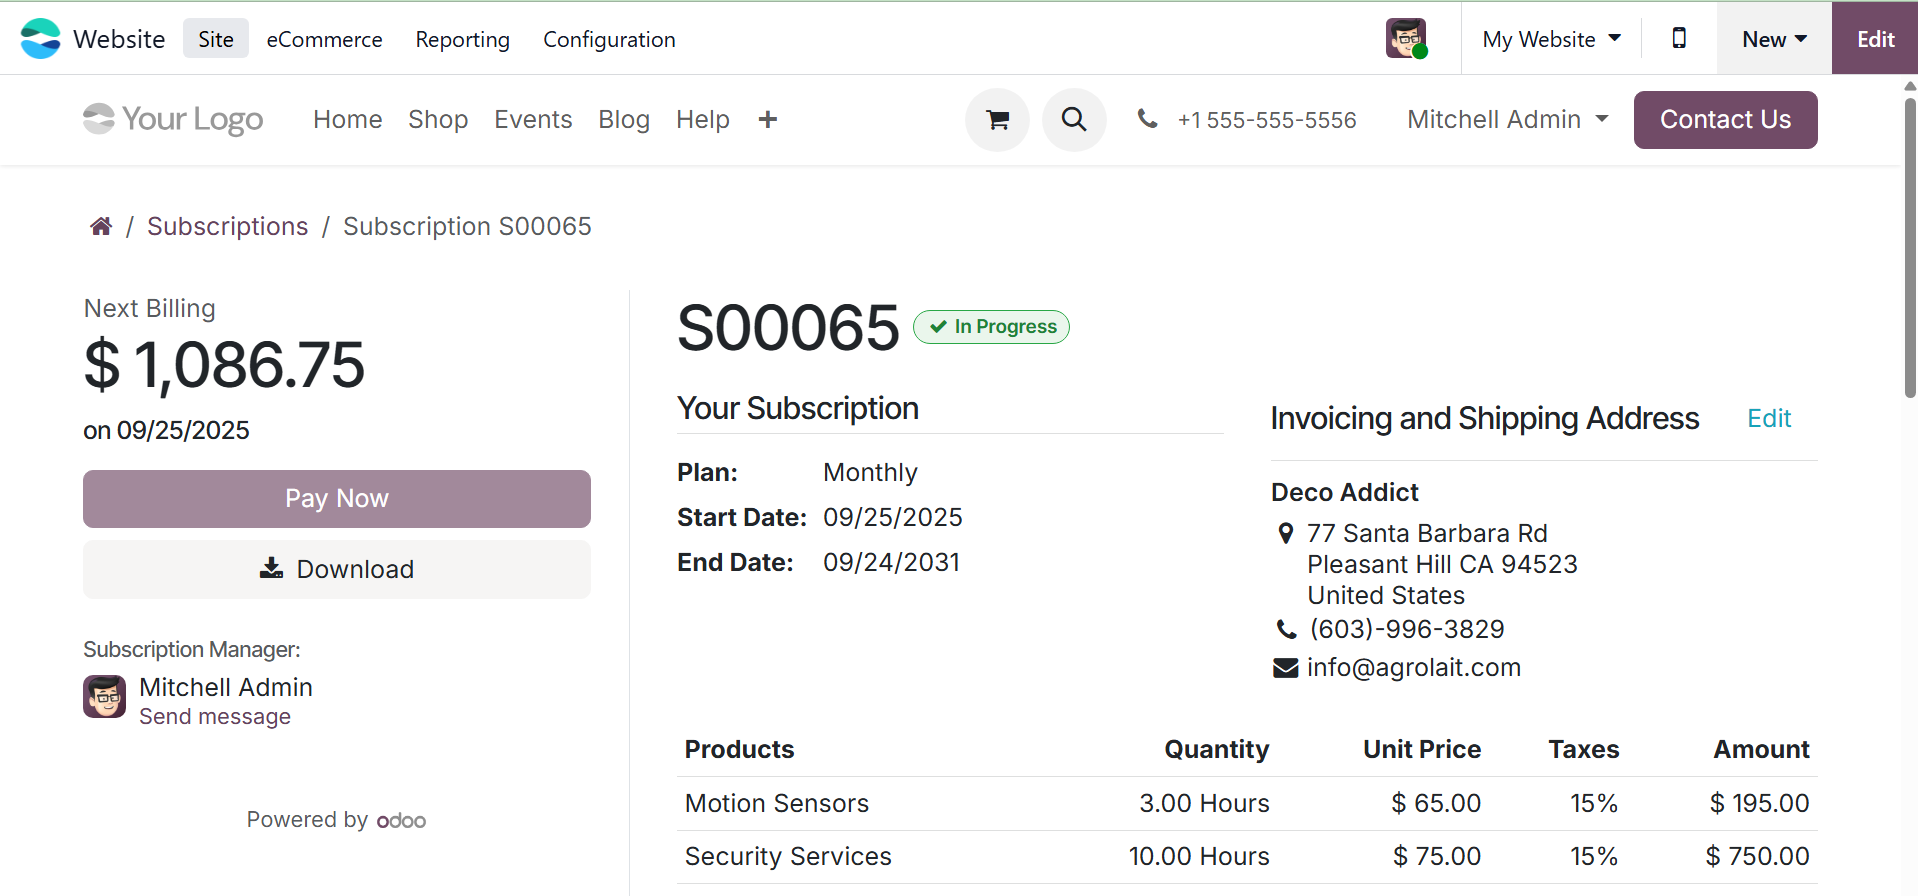Click the user avatar in top bar
The image size is (1918, 896).
pyautogui.click(x=1406, y=39)
